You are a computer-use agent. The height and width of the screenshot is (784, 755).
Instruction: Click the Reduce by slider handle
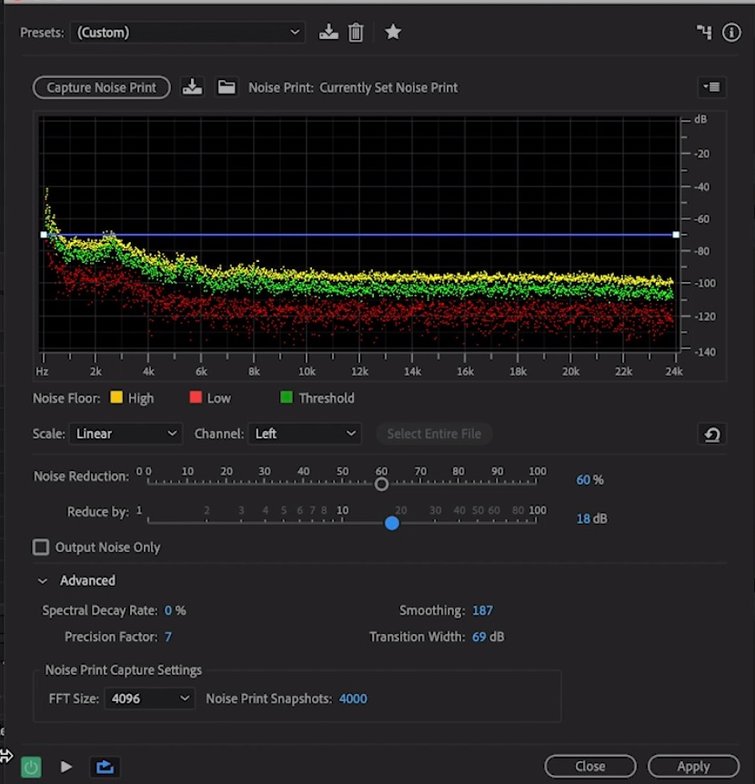tap(392, 523)
